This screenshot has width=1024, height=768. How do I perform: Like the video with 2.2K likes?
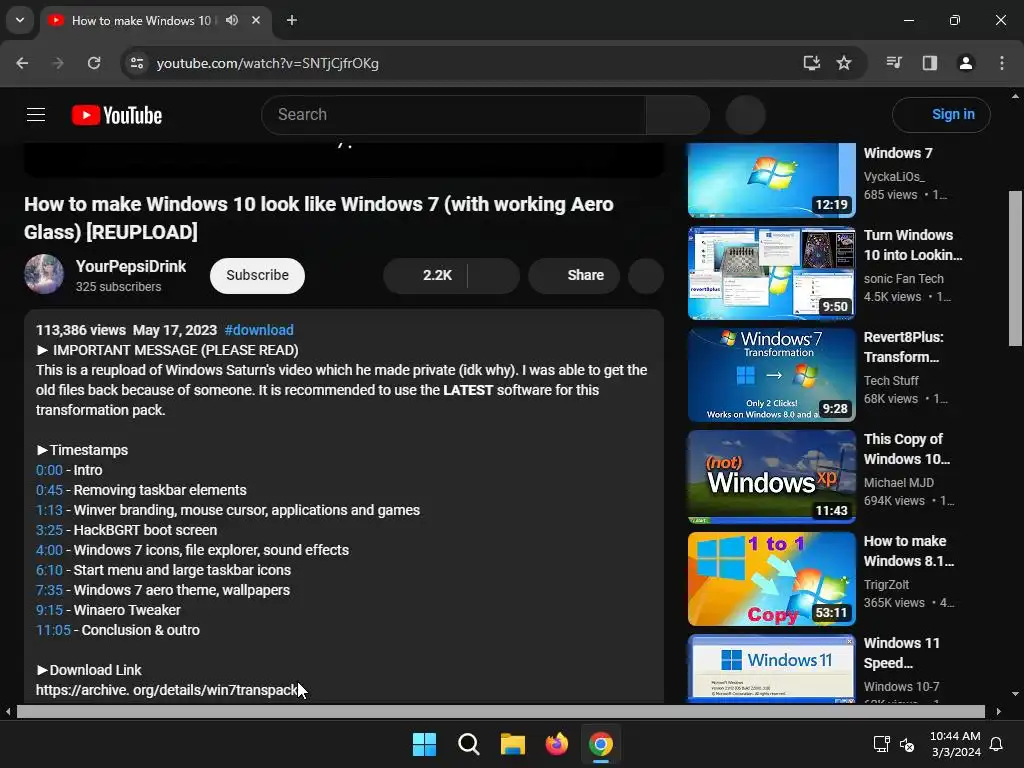pos(426,276)
